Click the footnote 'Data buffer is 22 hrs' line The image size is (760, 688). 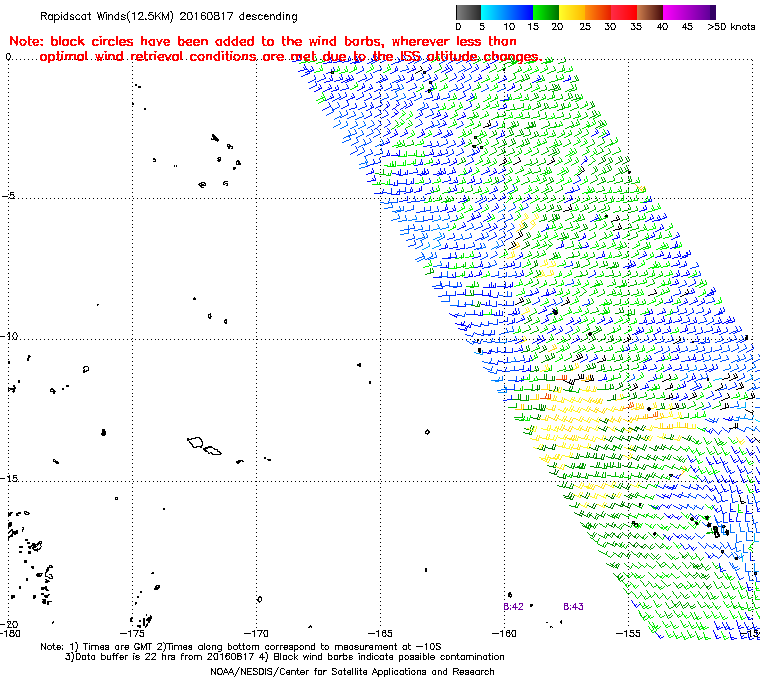pos(285,657)
